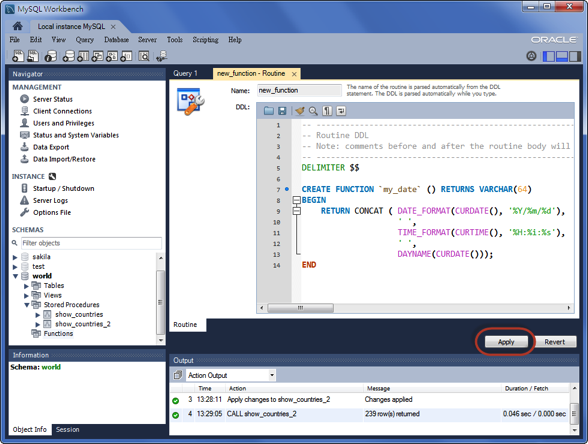The image size is (588, 444).
Task: Open Startup / Shutdown under Instance
Action: point(63,188)
